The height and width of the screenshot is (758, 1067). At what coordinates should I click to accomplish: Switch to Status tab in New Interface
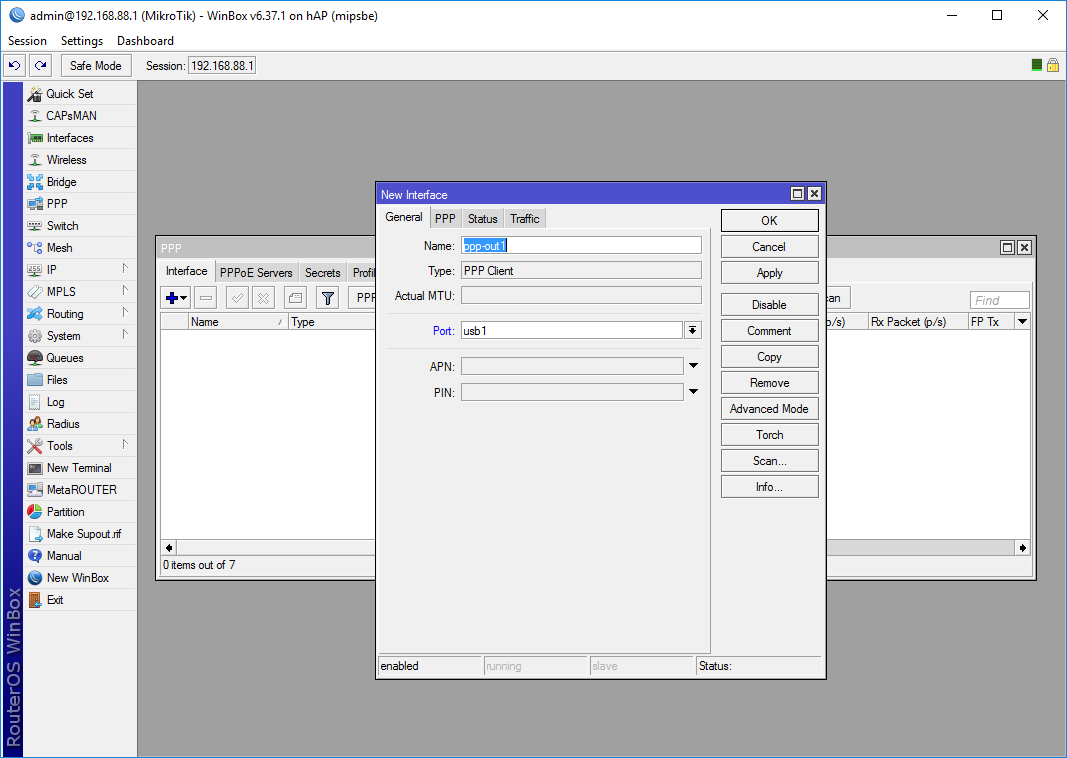click(x=482, y=218)
